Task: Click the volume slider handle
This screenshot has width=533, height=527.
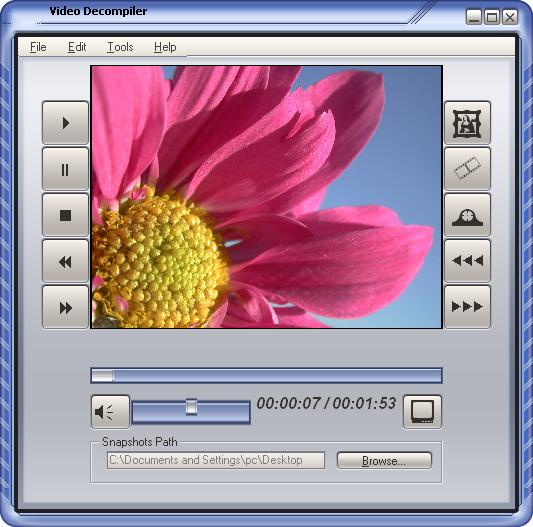Action: coord(191,407)
